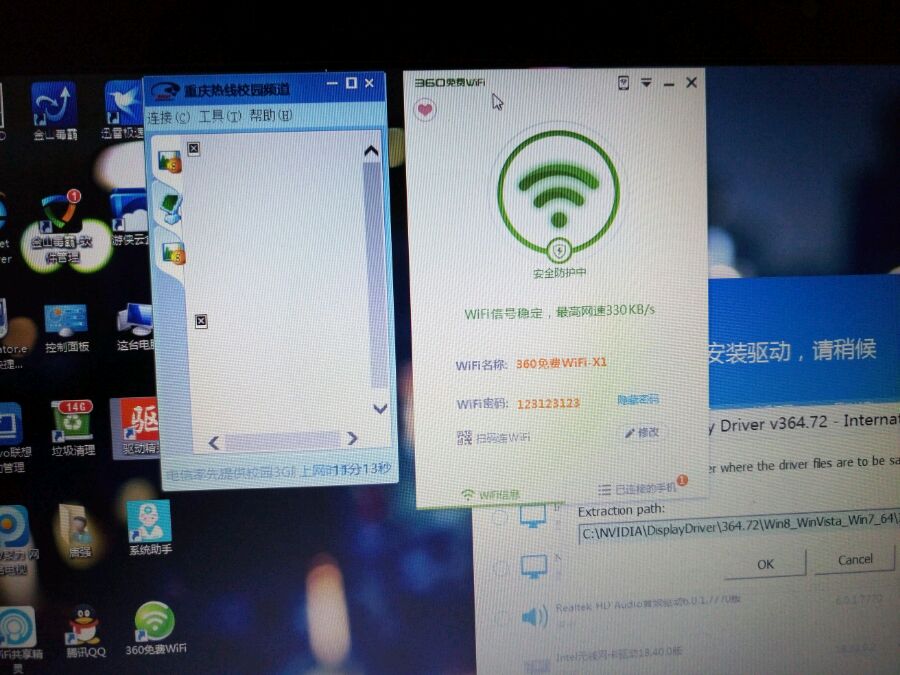Open the 唐强 user folder icon

coord(79,532)
